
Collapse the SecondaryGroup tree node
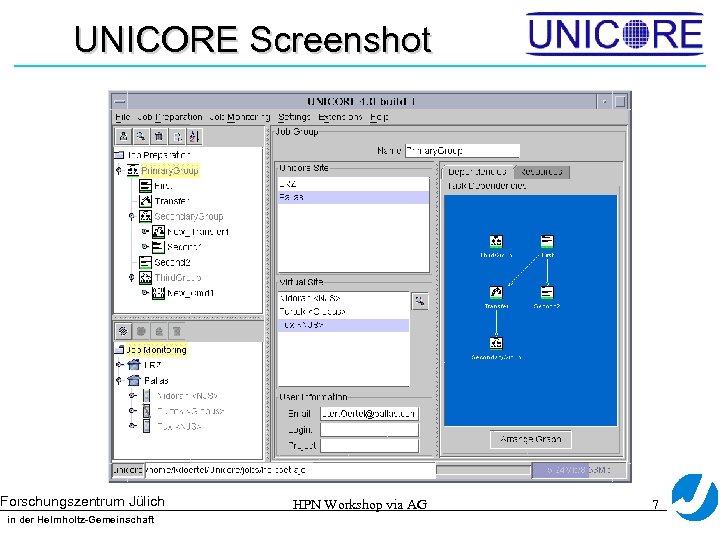point(132,216)
